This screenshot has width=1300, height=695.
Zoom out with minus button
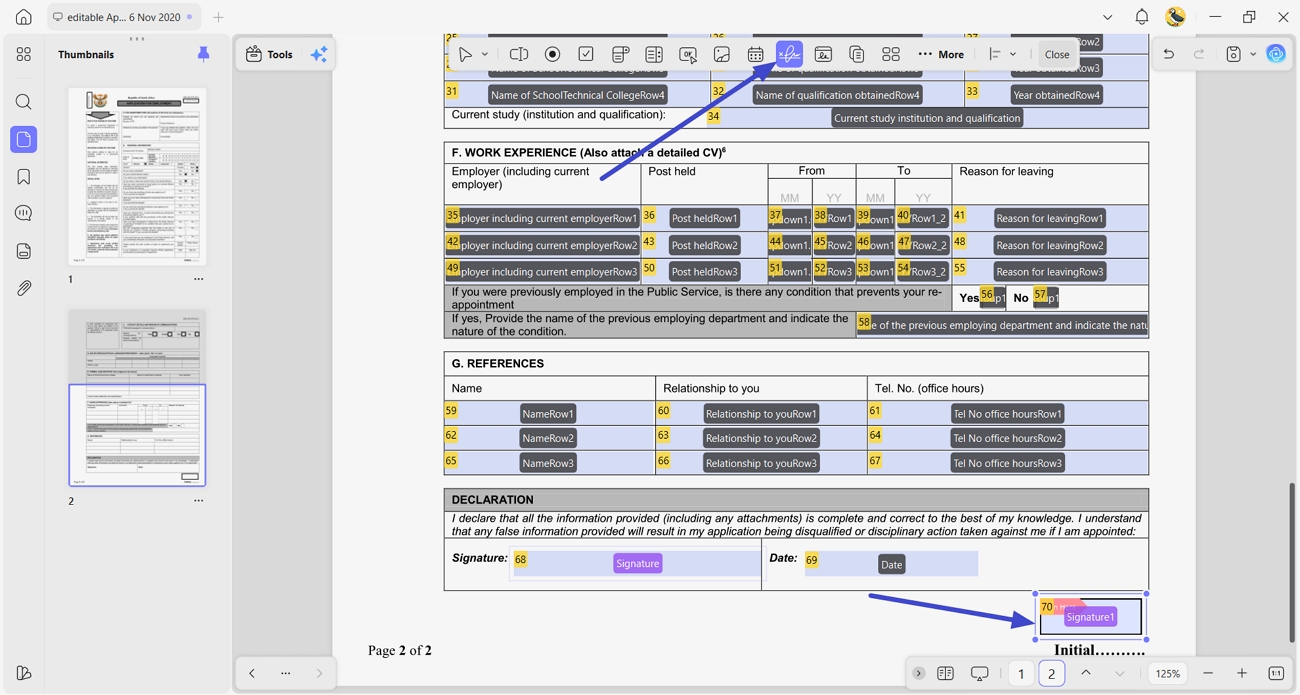tap(1208, 673)
